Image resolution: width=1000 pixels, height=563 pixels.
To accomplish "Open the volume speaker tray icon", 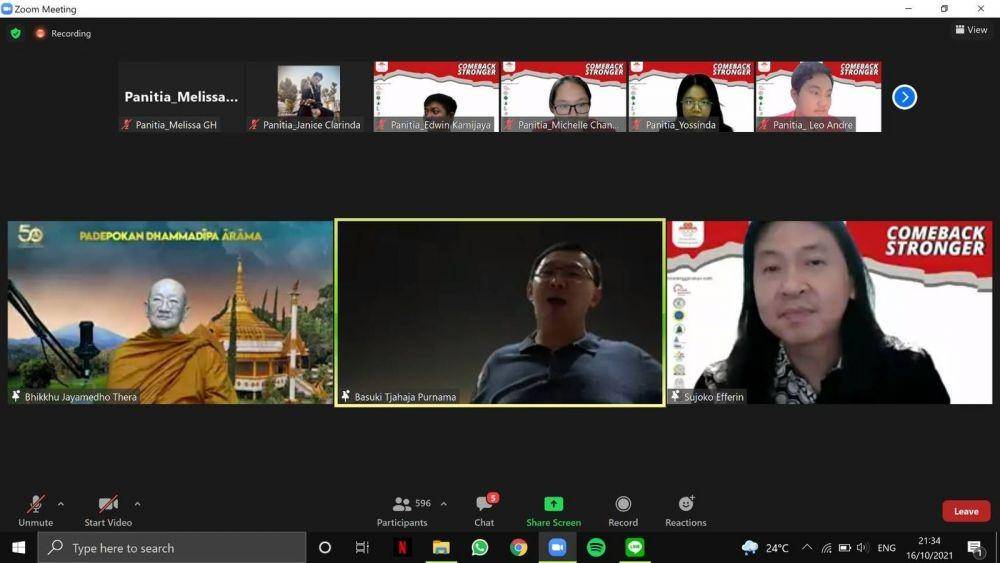I will [863, 548].
